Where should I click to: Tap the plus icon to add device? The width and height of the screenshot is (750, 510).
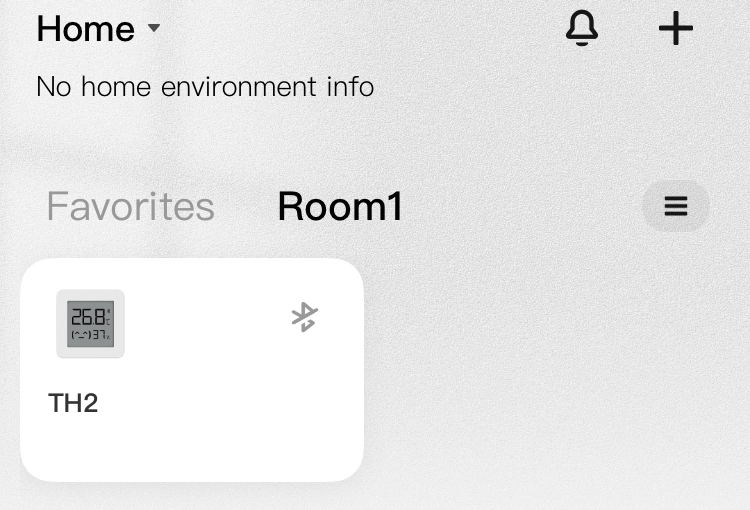pyautogui.click(x=675, y=28)
